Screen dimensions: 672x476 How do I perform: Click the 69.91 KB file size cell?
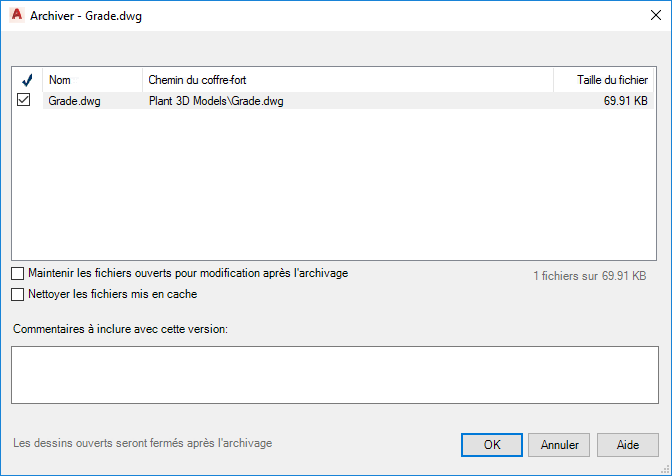(x=627, y=101)
